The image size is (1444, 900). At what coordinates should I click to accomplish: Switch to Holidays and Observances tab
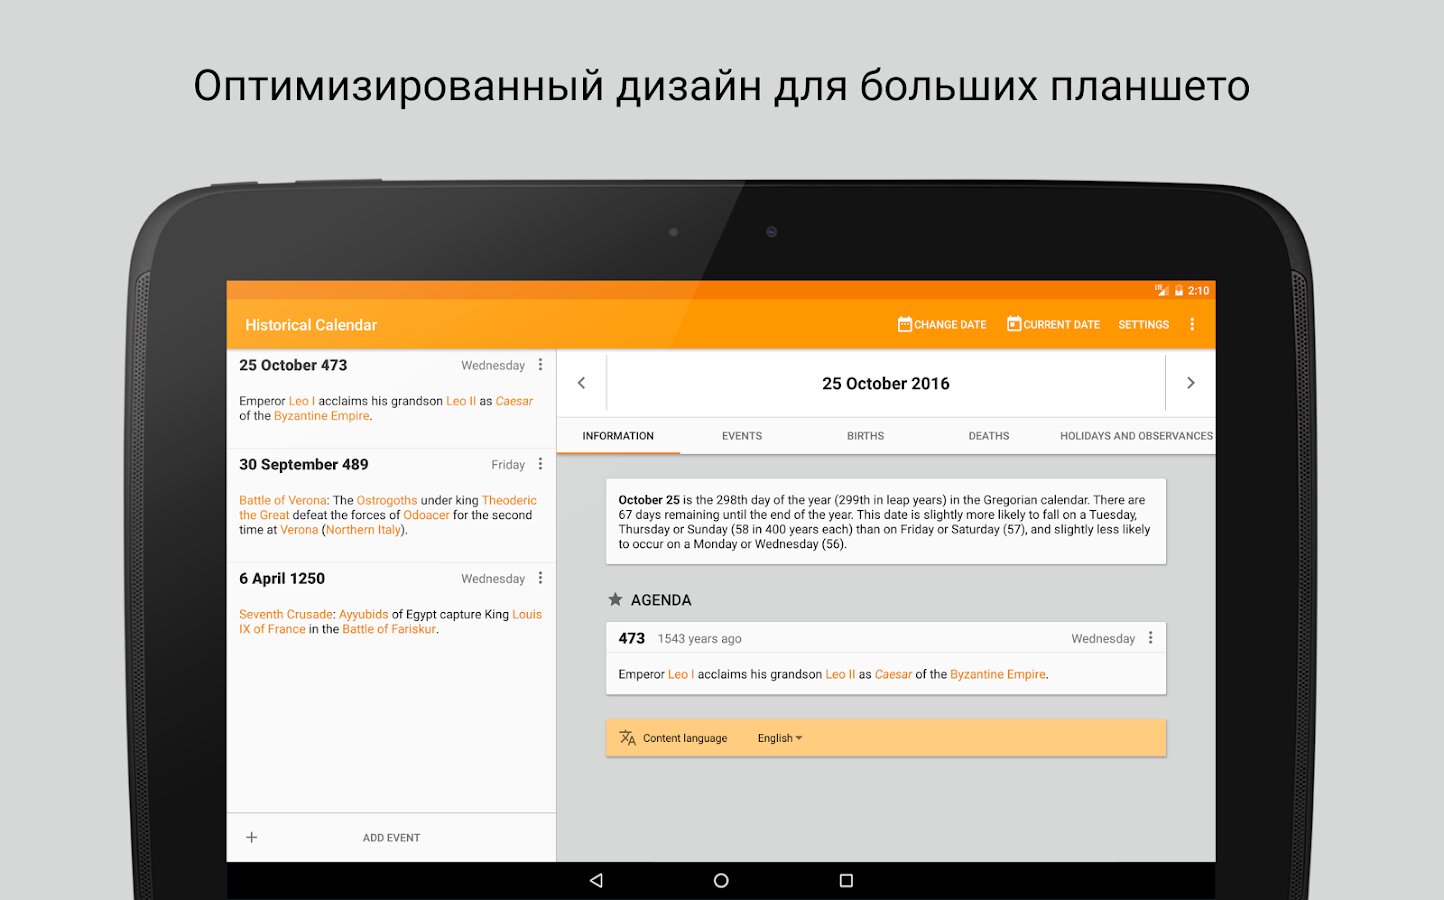tap(1136, 436)
